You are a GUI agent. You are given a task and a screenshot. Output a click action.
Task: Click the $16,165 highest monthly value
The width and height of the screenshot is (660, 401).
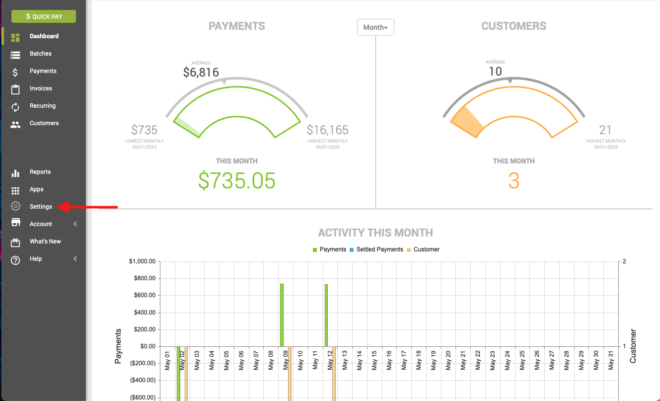(x=327, y=130)
